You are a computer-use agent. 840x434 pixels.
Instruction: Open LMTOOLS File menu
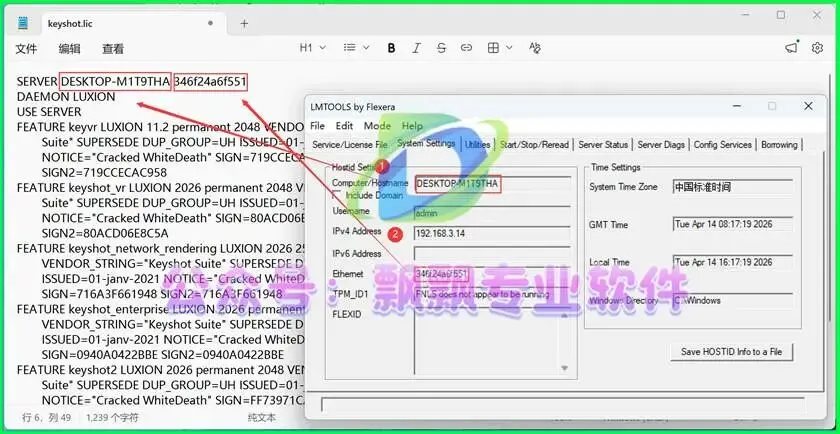[x=318, y=126]
